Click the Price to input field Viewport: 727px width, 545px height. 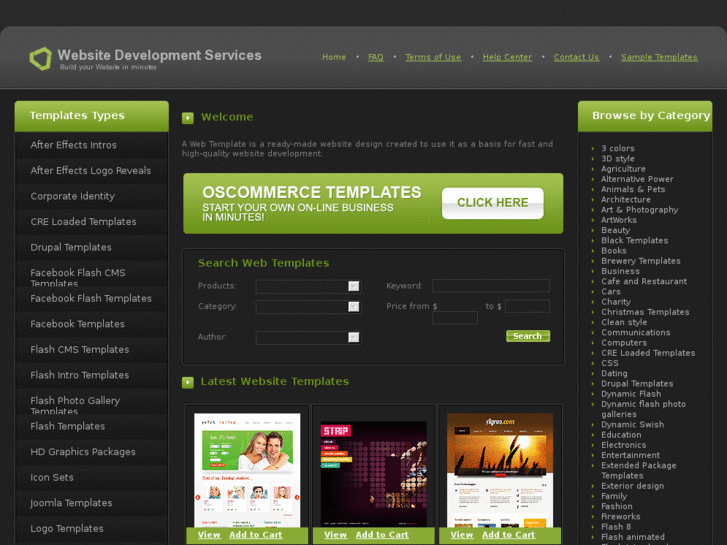point(528,306)
